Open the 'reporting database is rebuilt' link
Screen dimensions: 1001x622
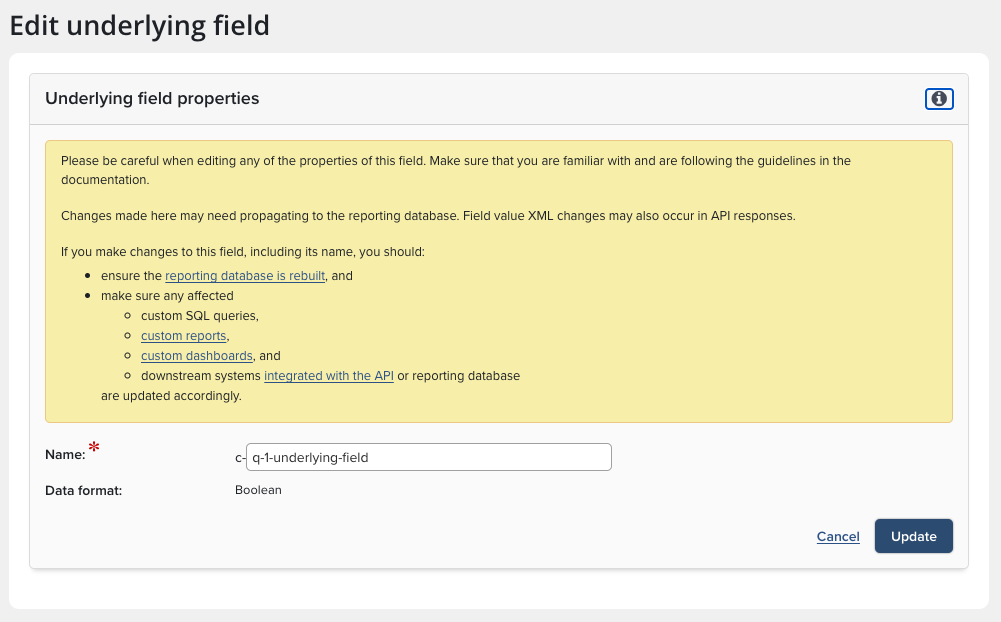coord(245,276)
